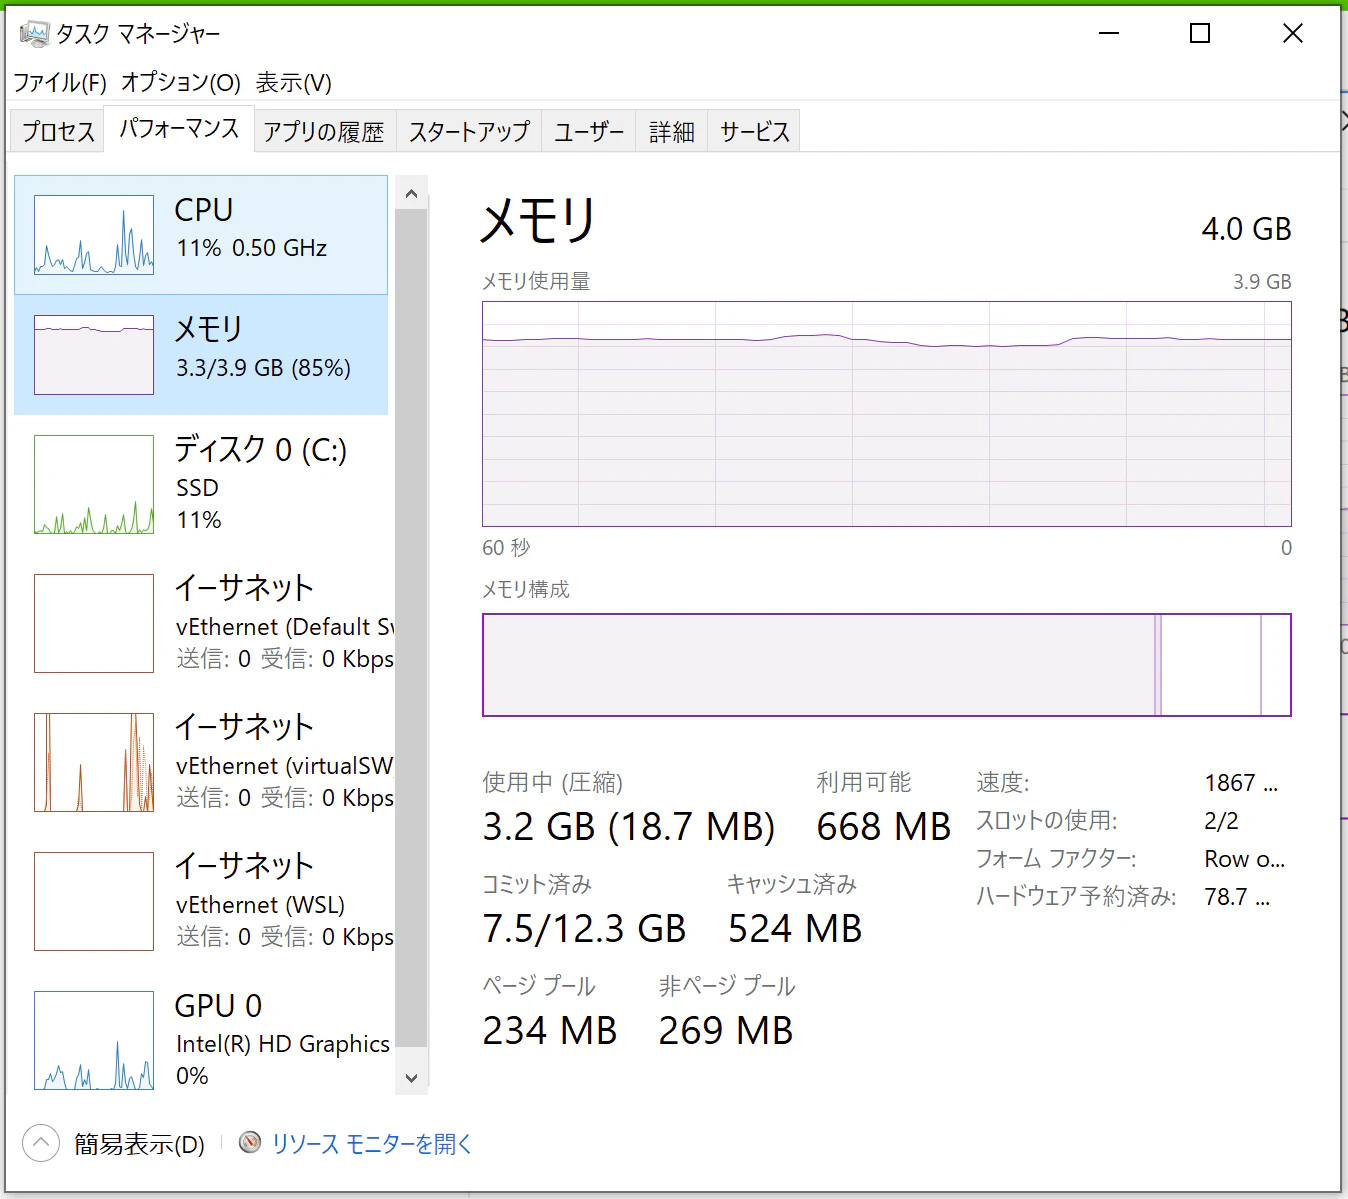1348x1199 pixels.
Task: Click the メモリ構成 composition bar
Action: tap(887, 665)
